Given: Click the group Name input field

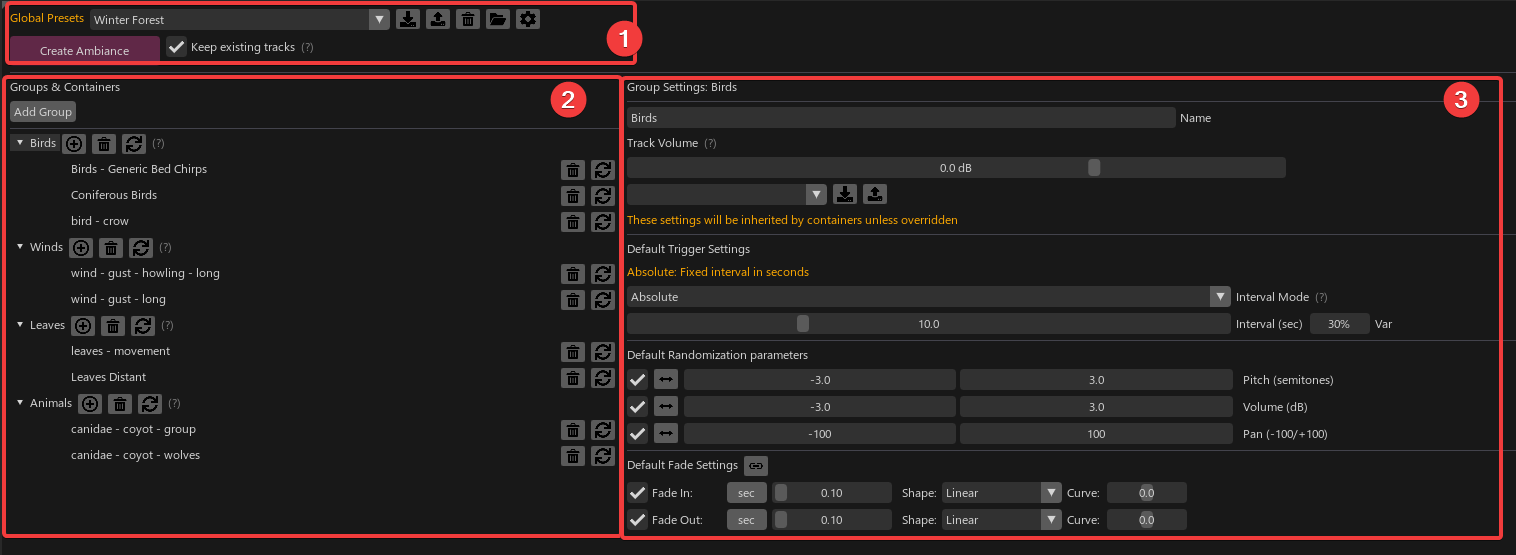Looking at the screenshot, I should tap(901, 118).
